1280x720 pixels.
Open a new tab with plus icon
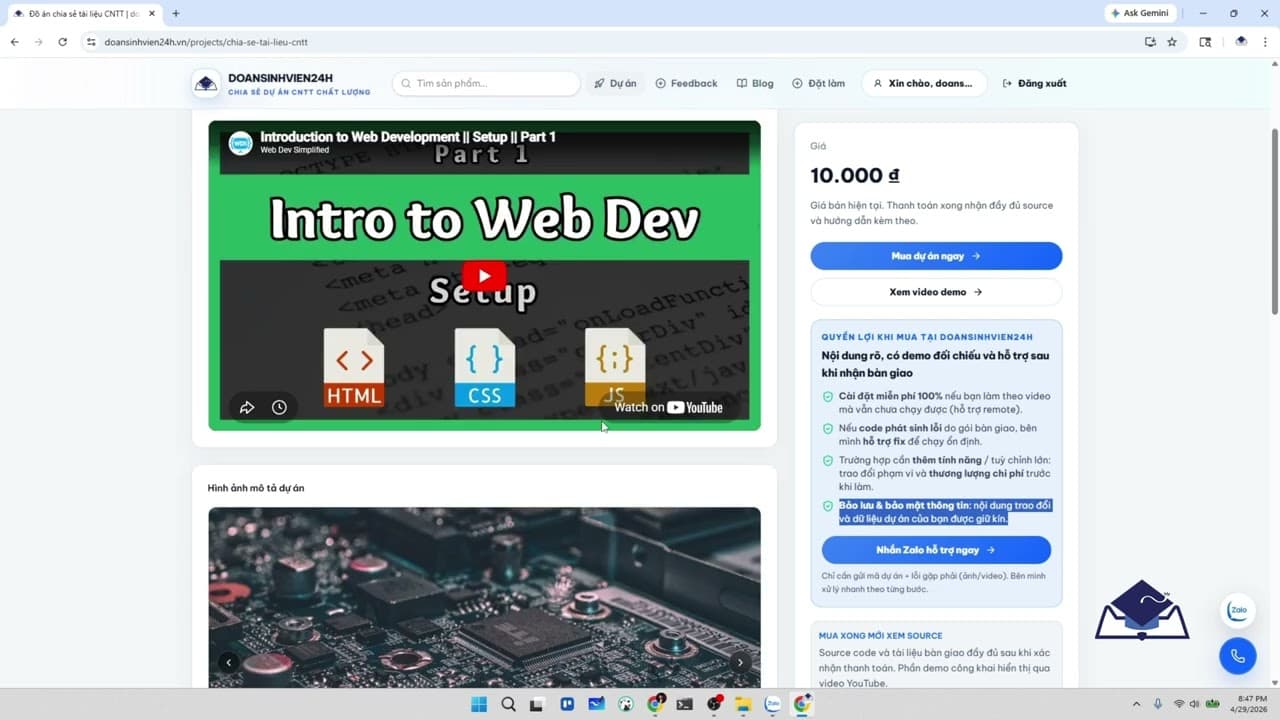(x=176, y=13)
